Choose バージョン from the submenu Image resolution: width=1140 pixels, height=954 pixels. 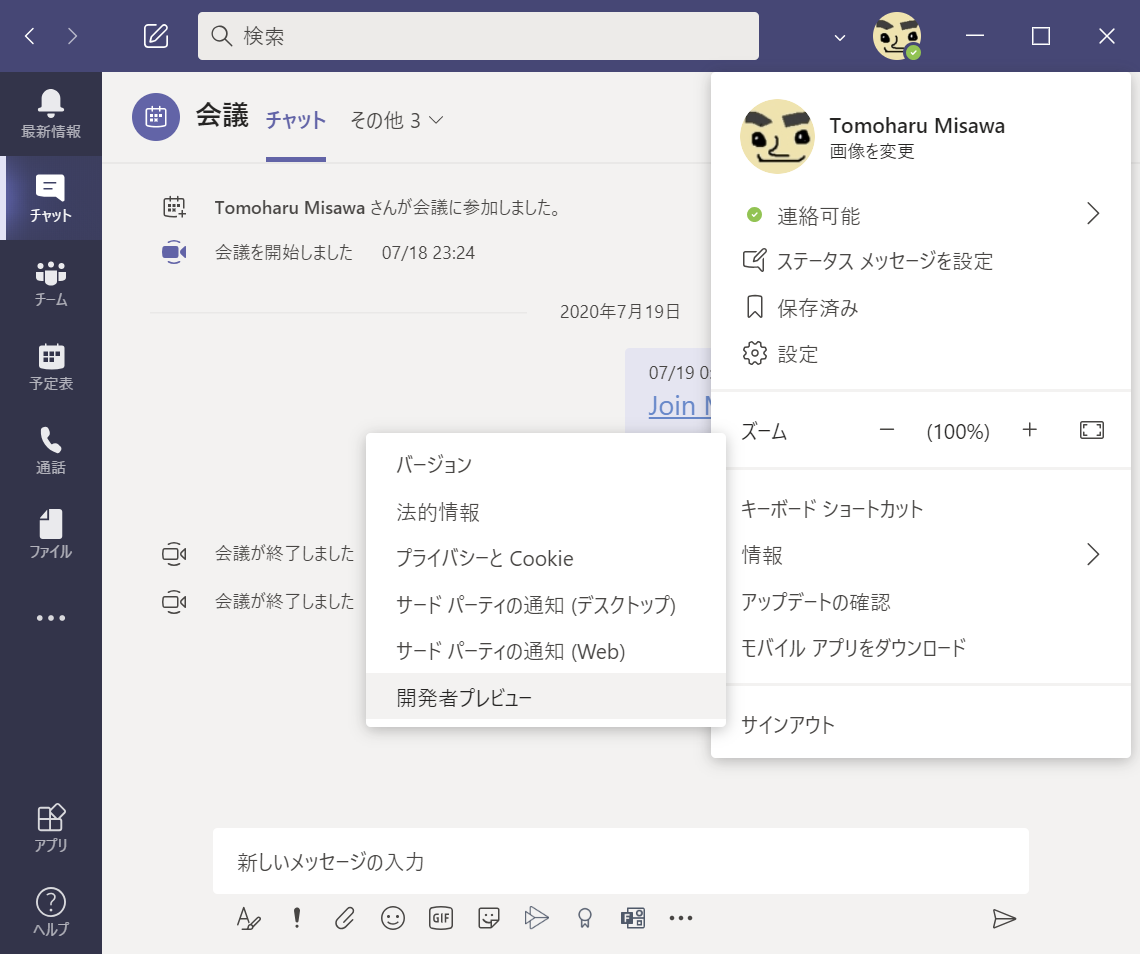point(545,465)
